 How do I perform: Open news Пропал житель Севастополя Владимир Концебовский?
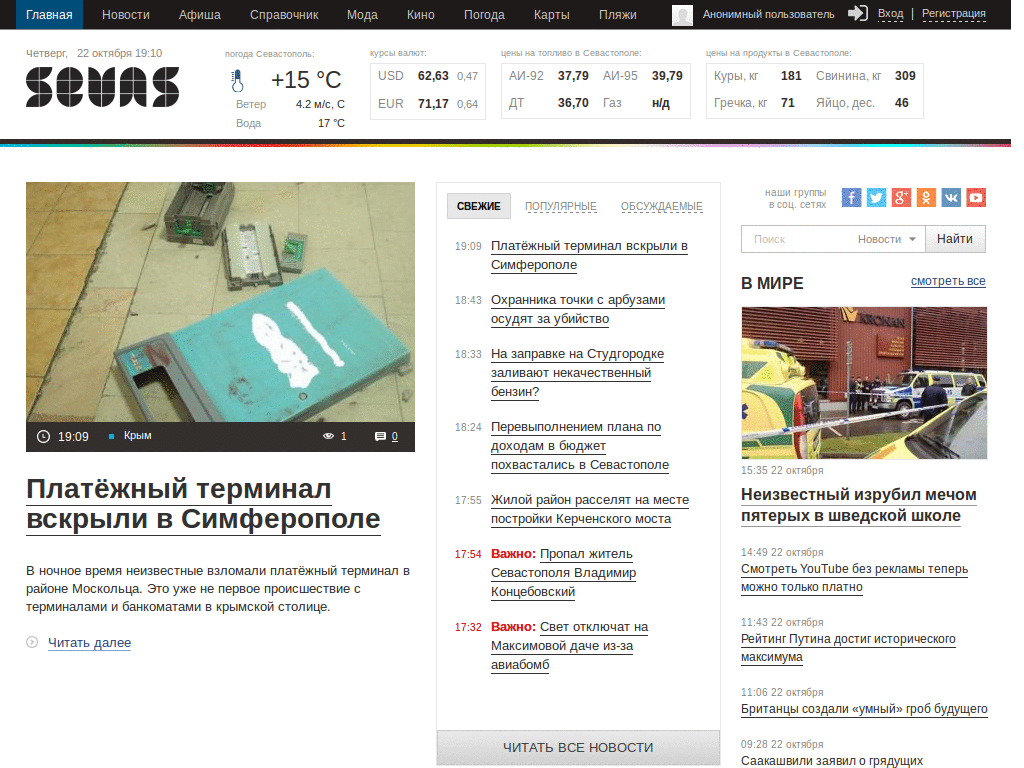pos(564,573)
